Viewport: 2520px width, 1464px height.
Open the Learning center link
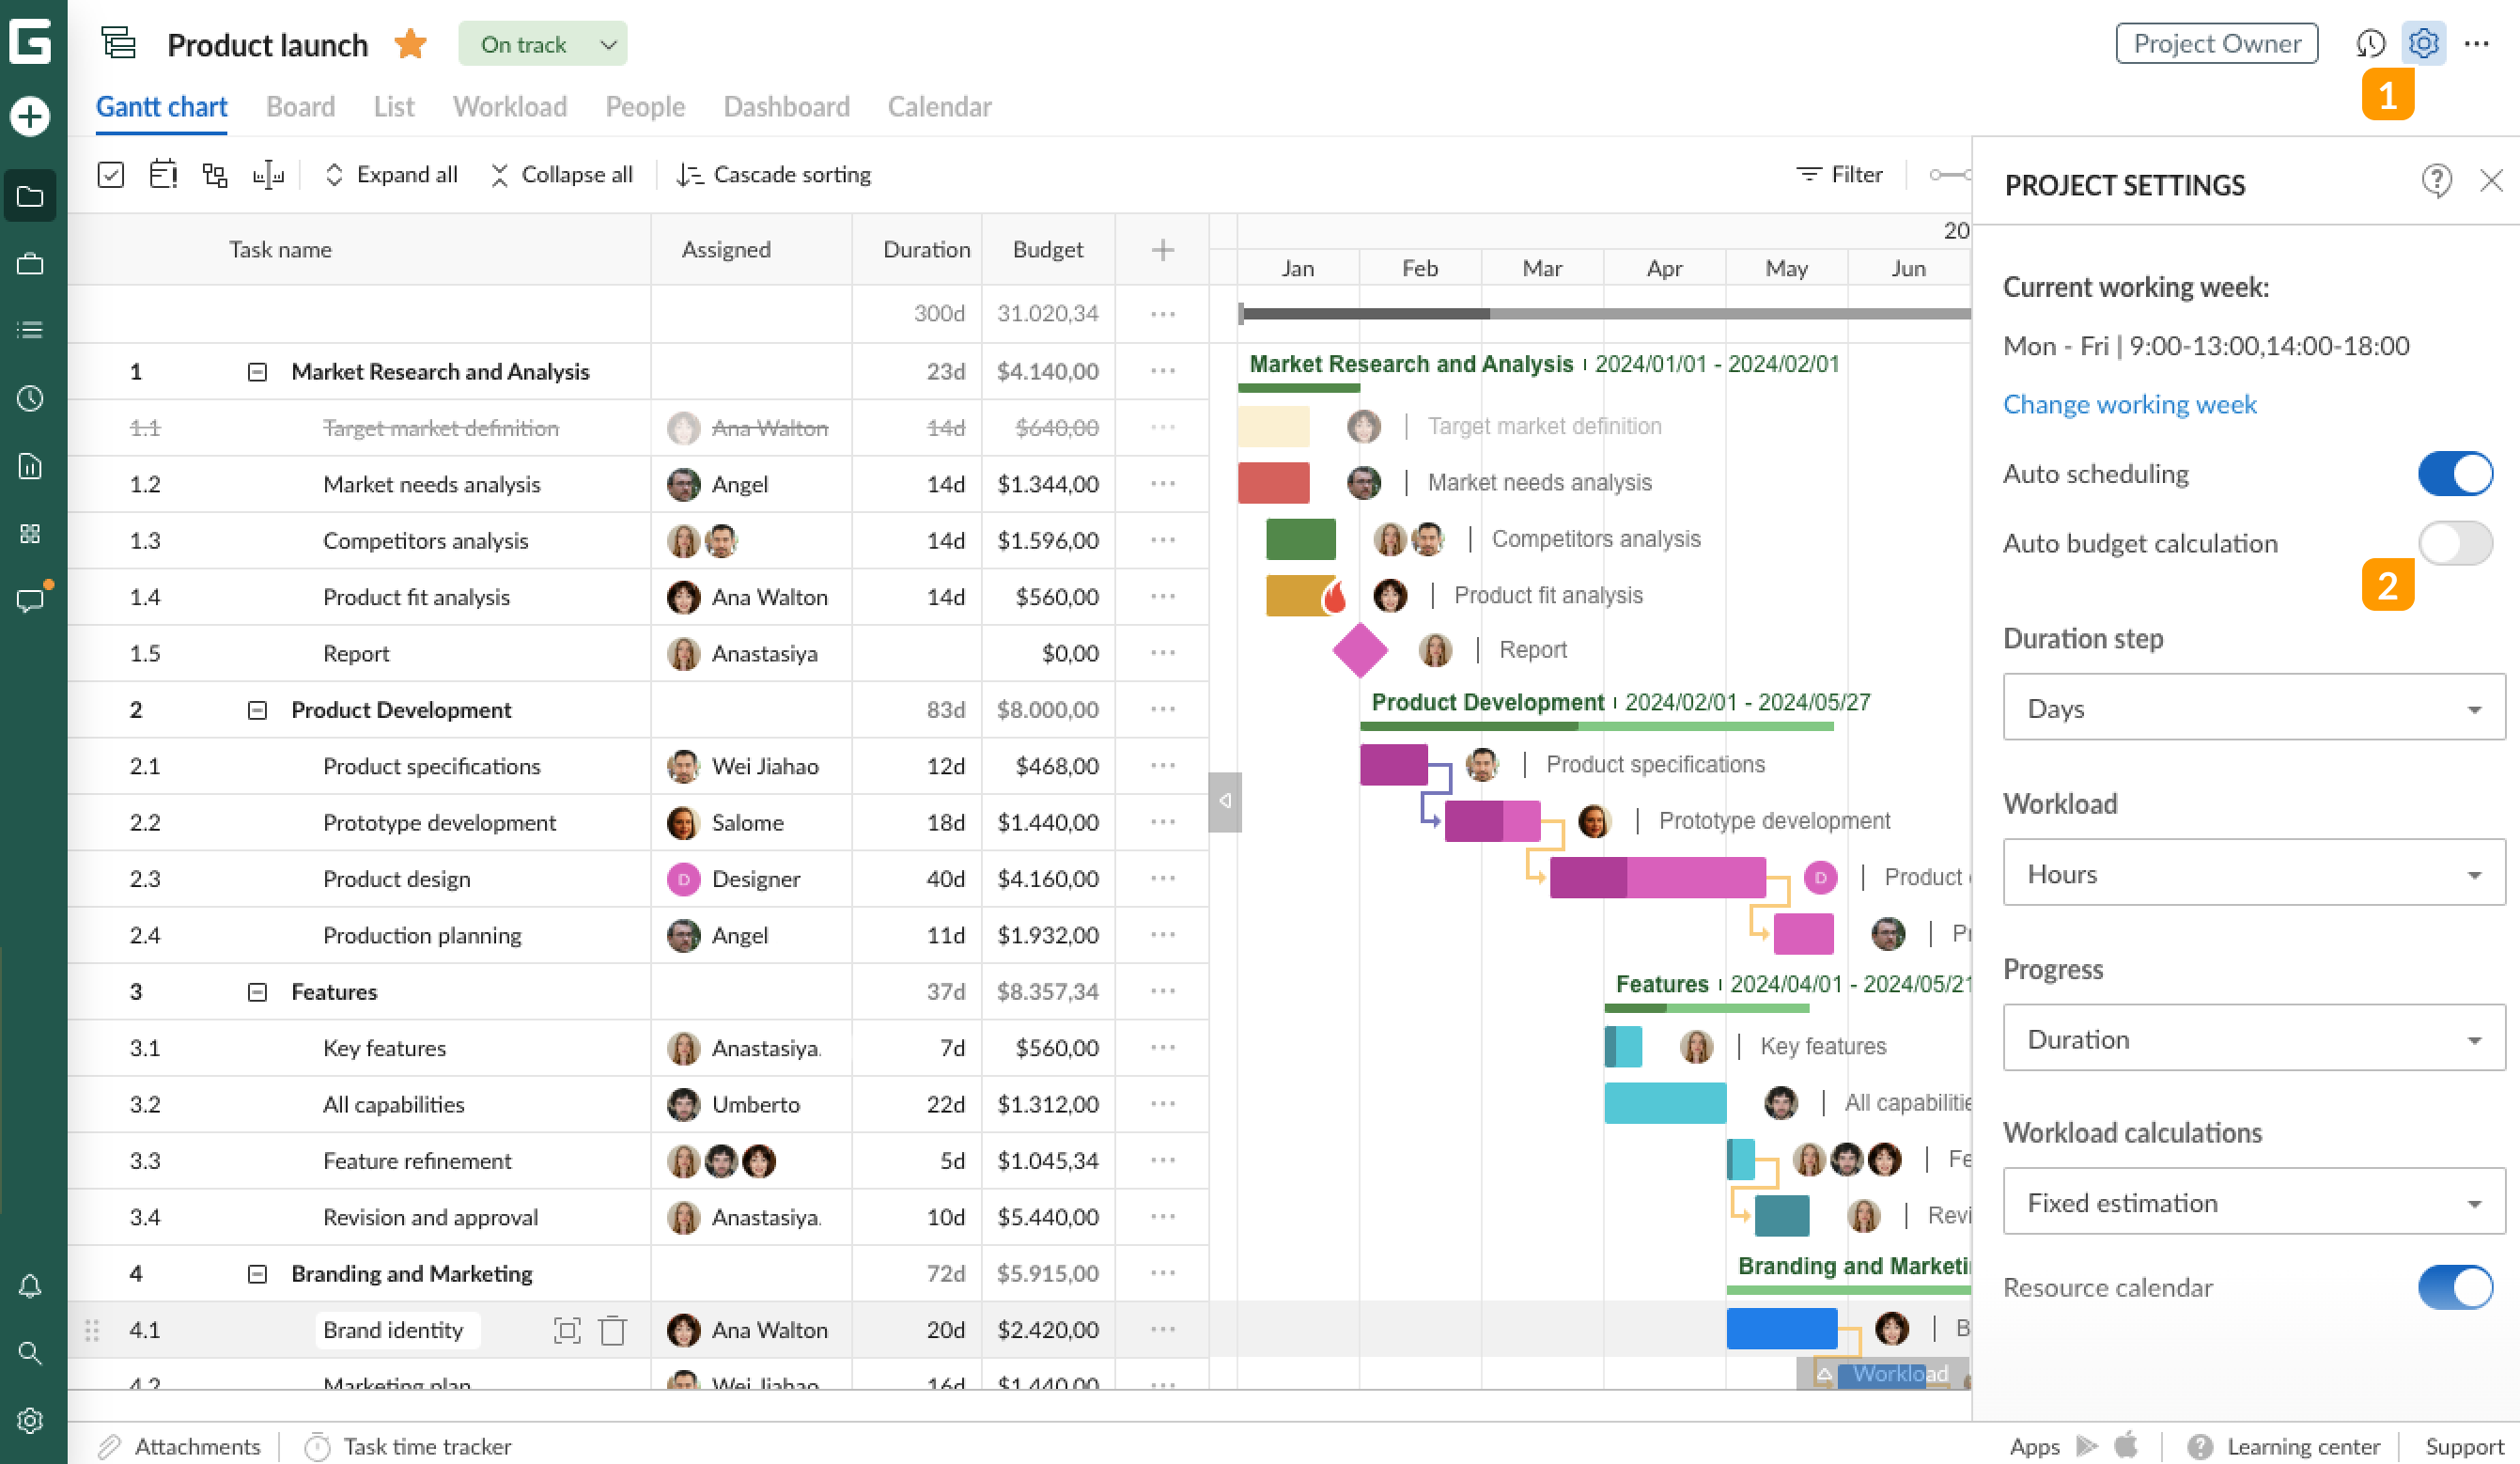[2283, 1446]
